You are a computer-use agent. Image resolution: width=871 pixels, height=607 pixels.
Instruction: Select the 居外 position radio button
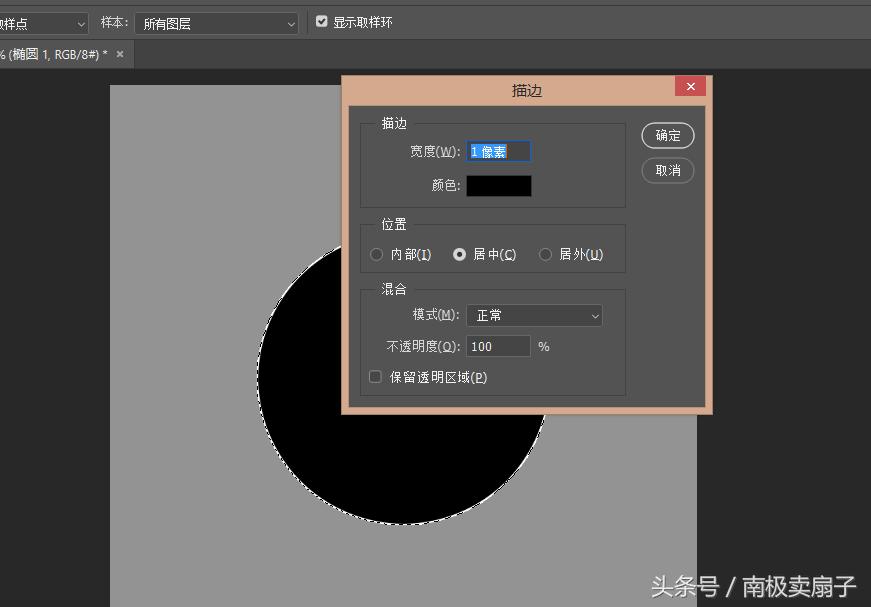[x=545, y=254]
